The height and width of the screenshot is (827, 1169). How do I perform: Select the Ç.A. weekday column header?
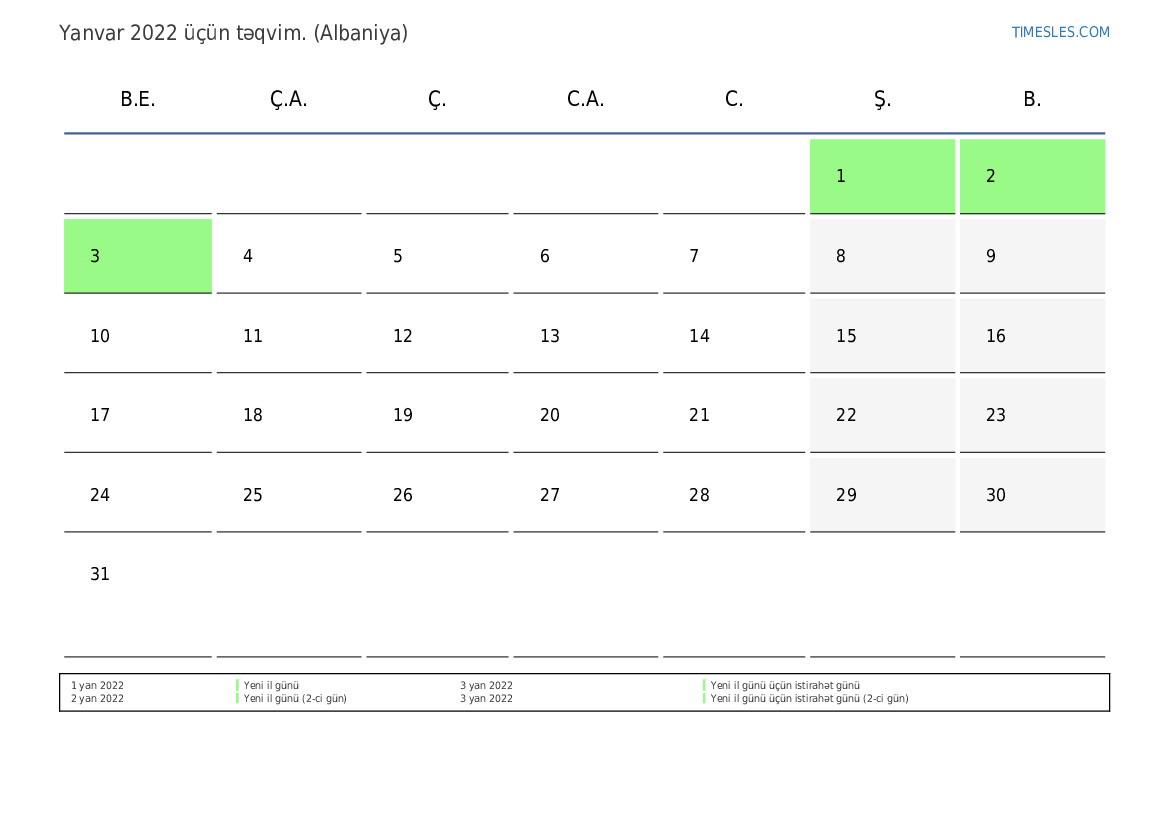click(x=288, y=99)
